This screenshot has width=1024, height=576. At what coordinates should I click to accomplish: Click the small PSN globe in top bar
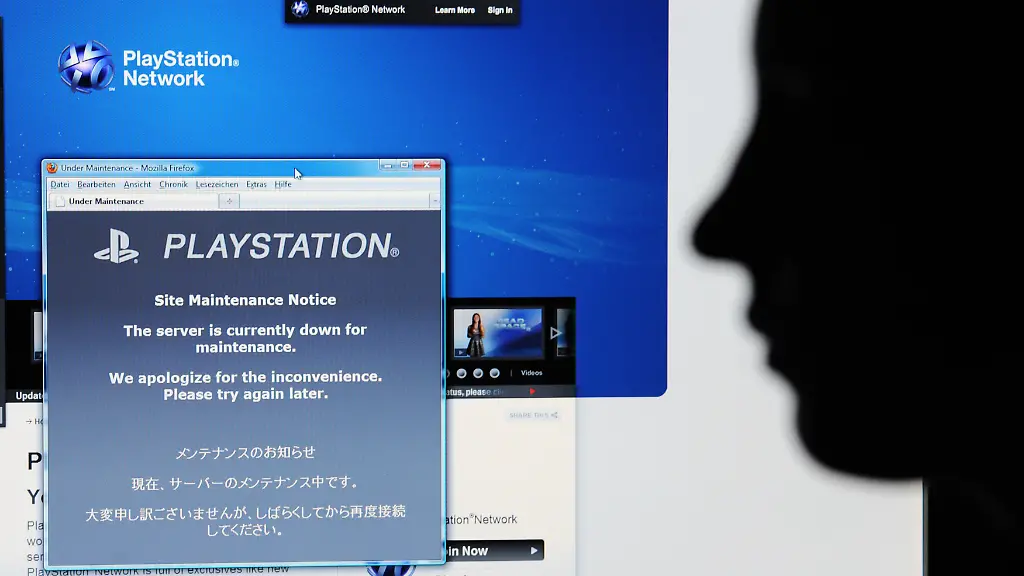point(300,9)
